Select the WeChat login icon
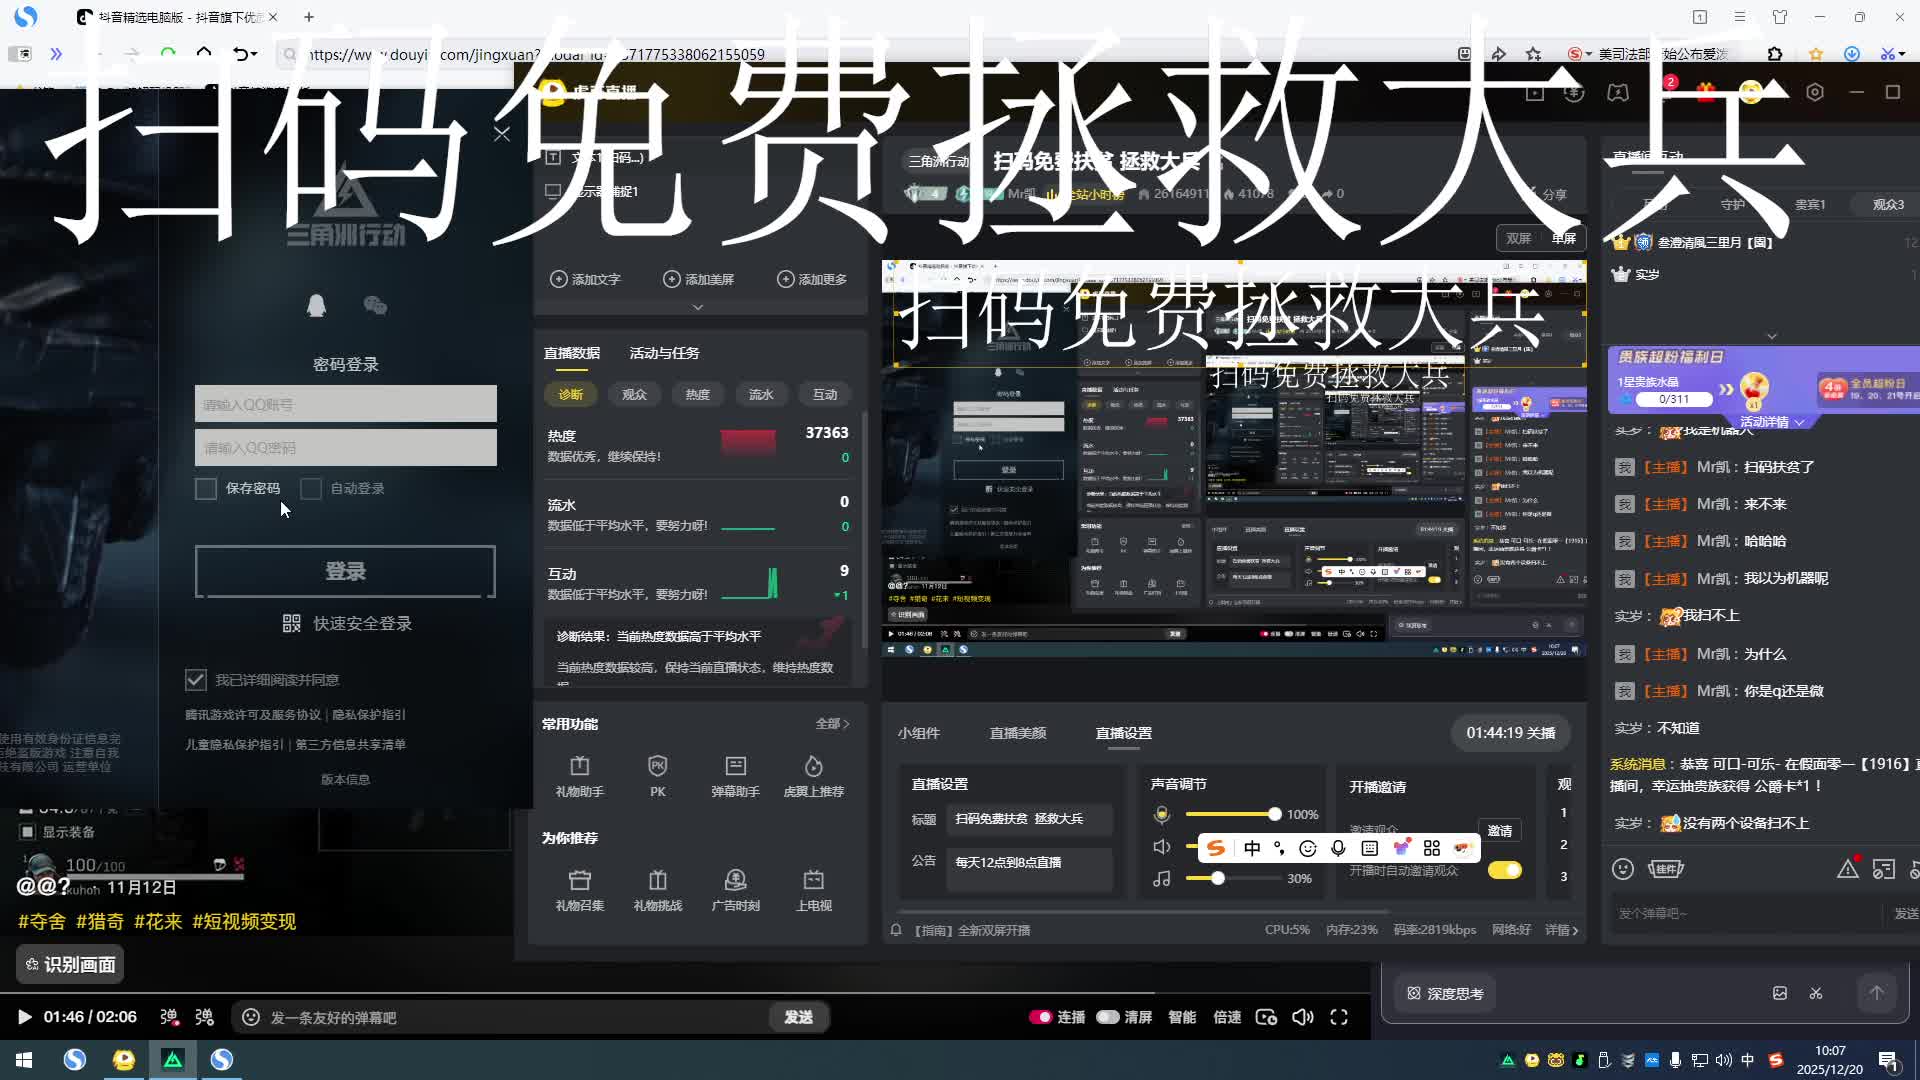This screenshot has height=1080, width=1920. click(375, 306)
